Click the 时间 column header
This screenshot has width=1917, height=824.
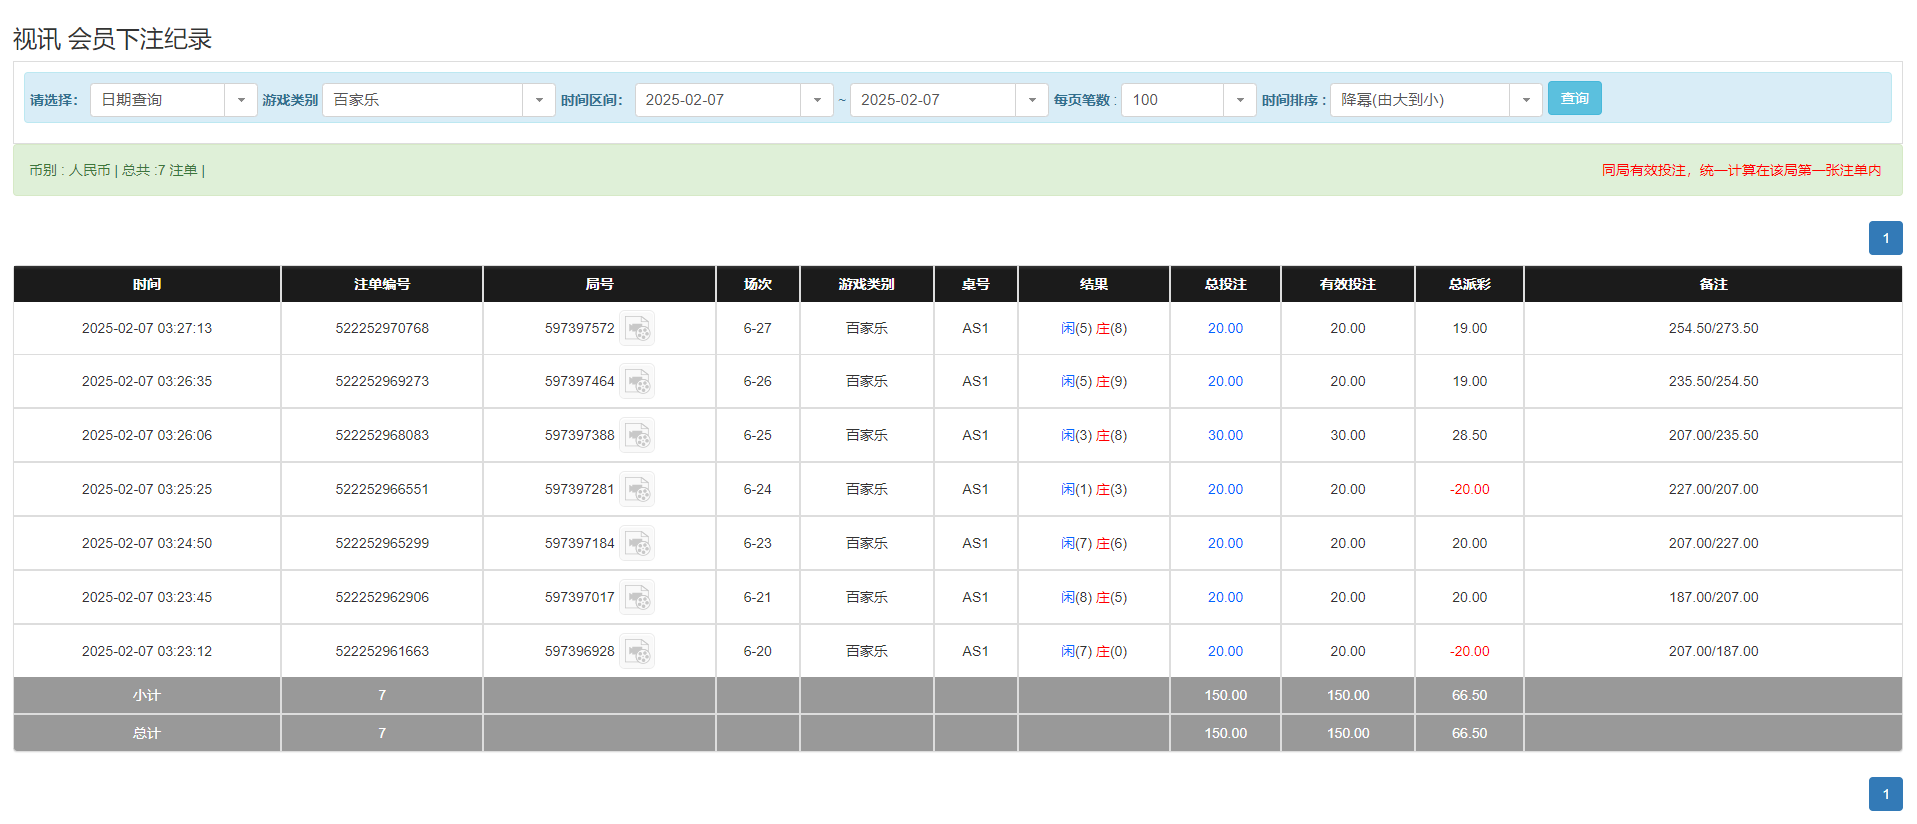pyautogui.click(x=147, y=284)
